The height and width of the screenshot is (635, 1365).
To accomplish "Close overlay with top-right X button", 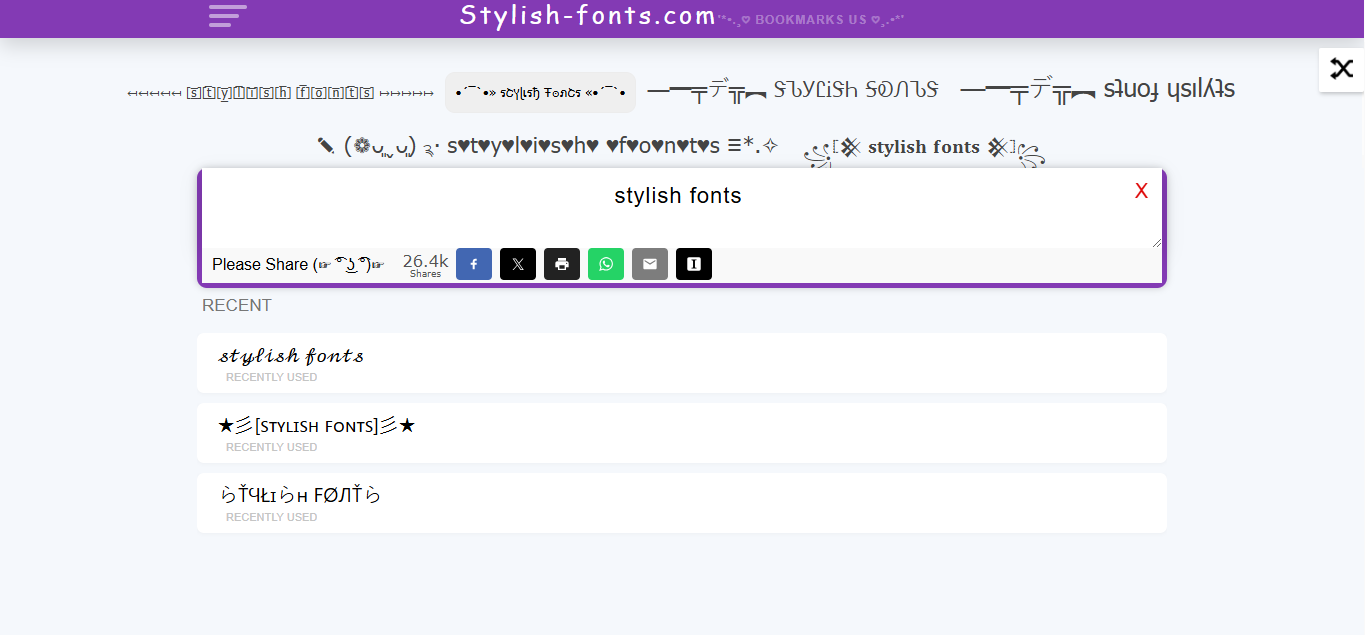I will (1341, 69).
